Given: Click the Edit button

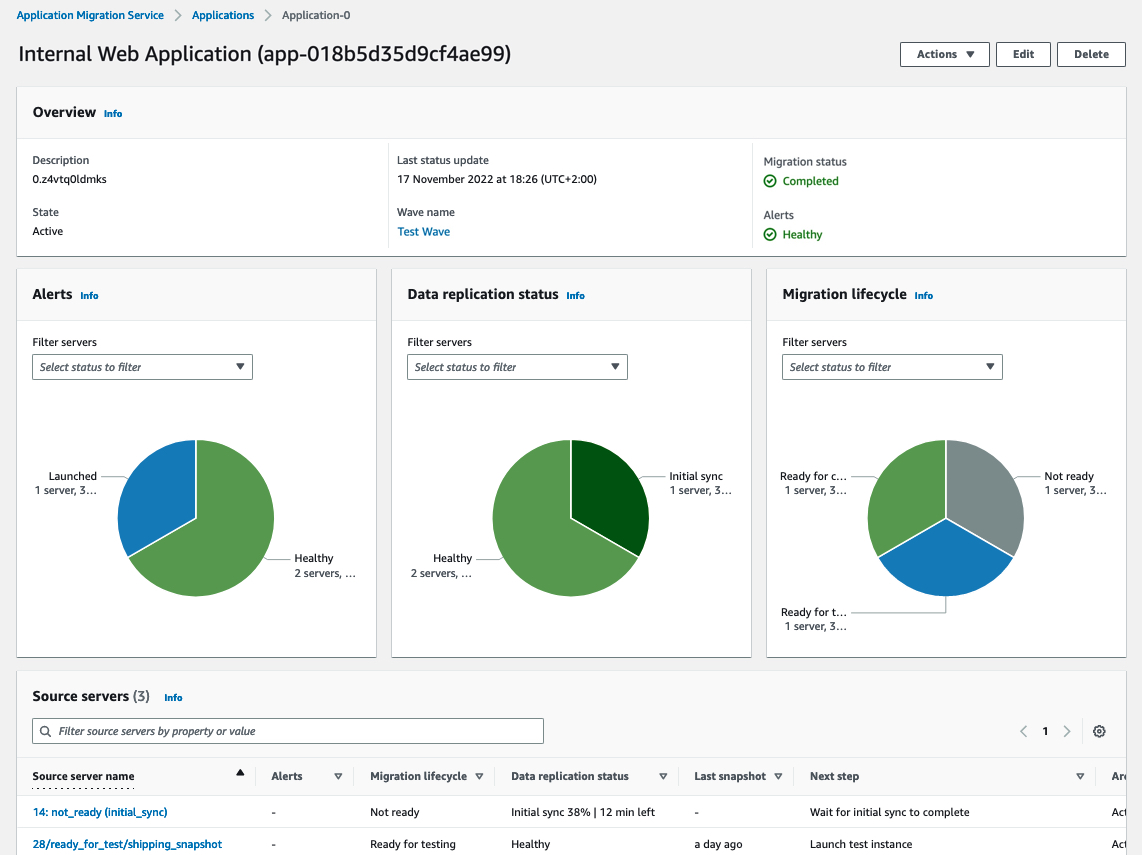Looking at the screenshot, I should (1023, 54).
